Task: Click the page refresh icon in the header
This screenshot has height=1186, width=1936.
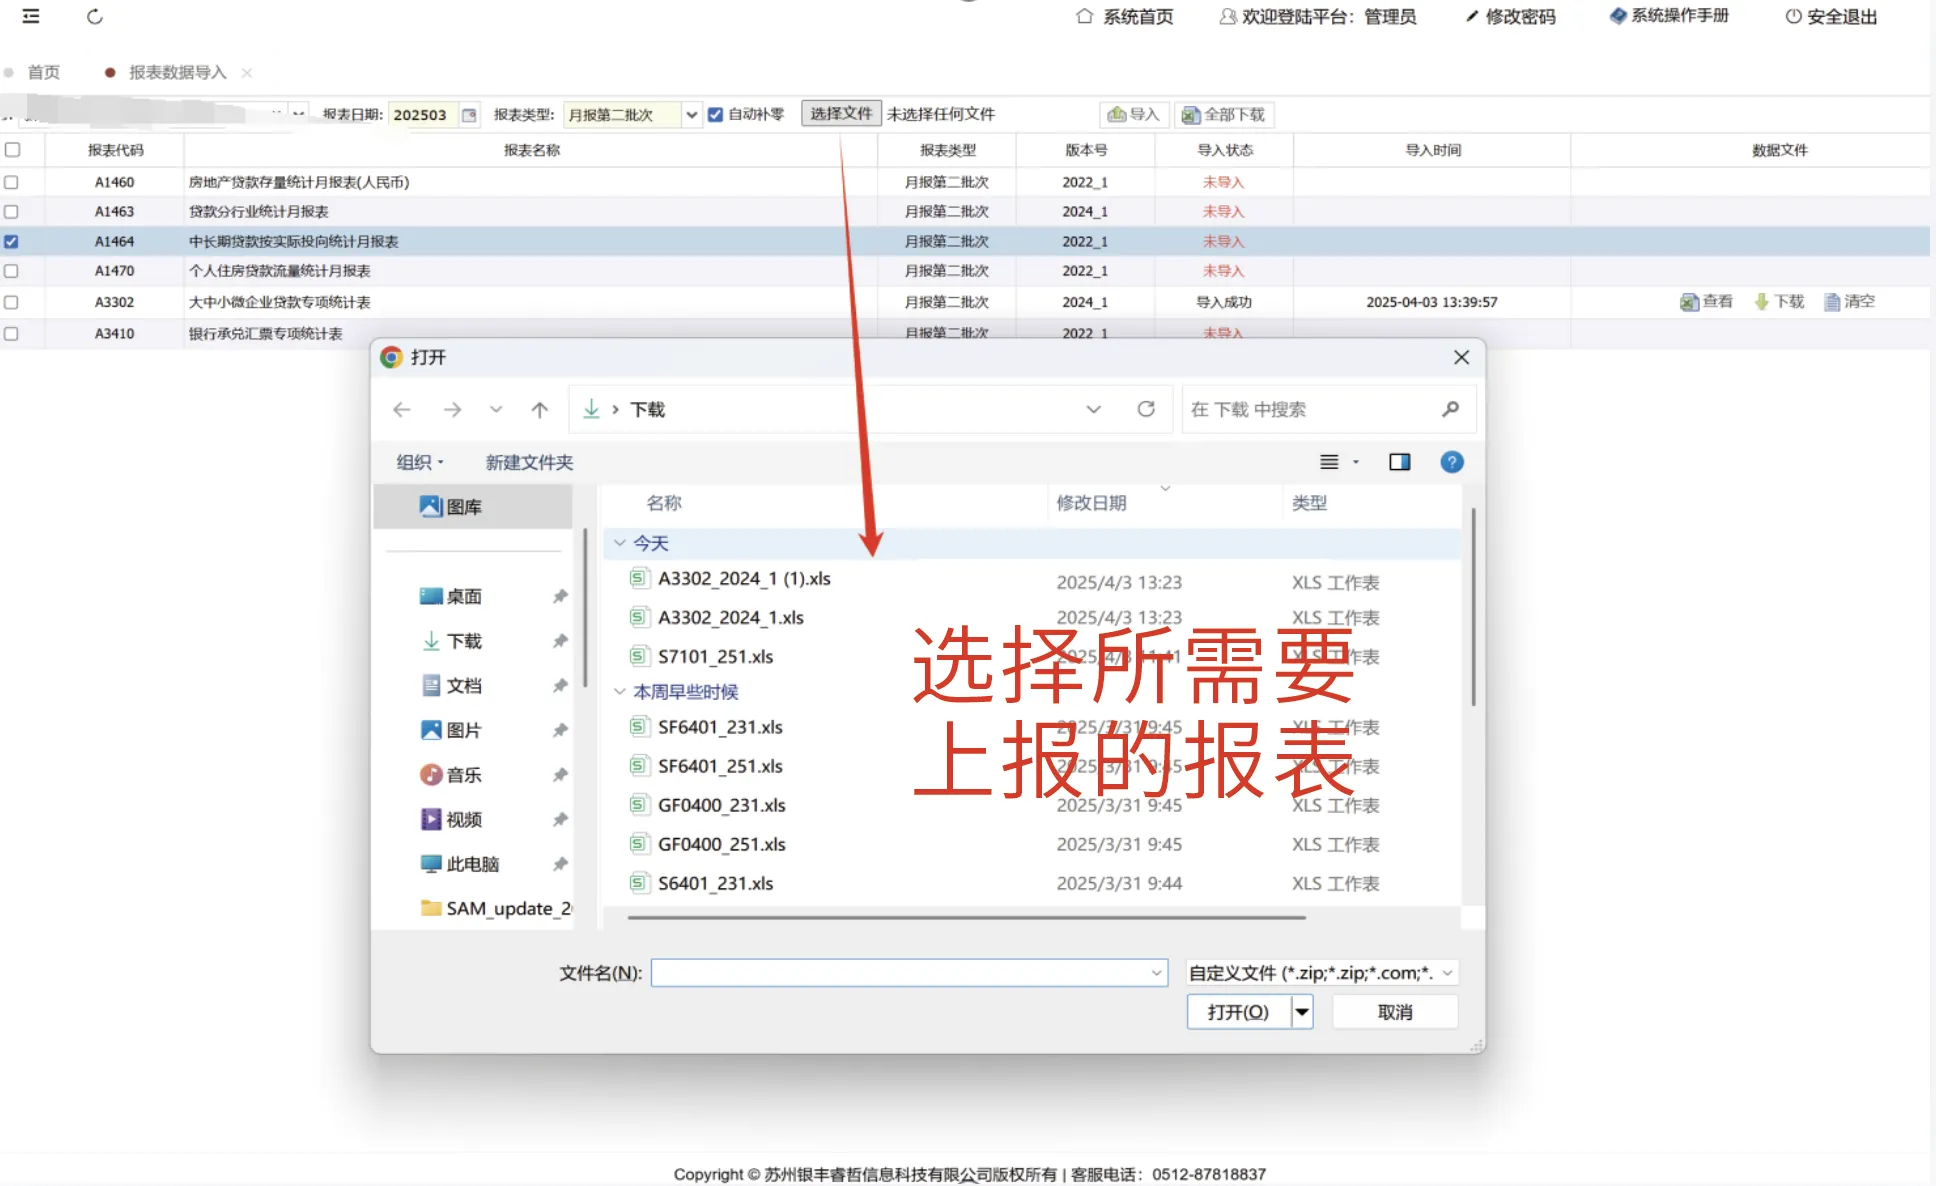Action: click(95, 17)
